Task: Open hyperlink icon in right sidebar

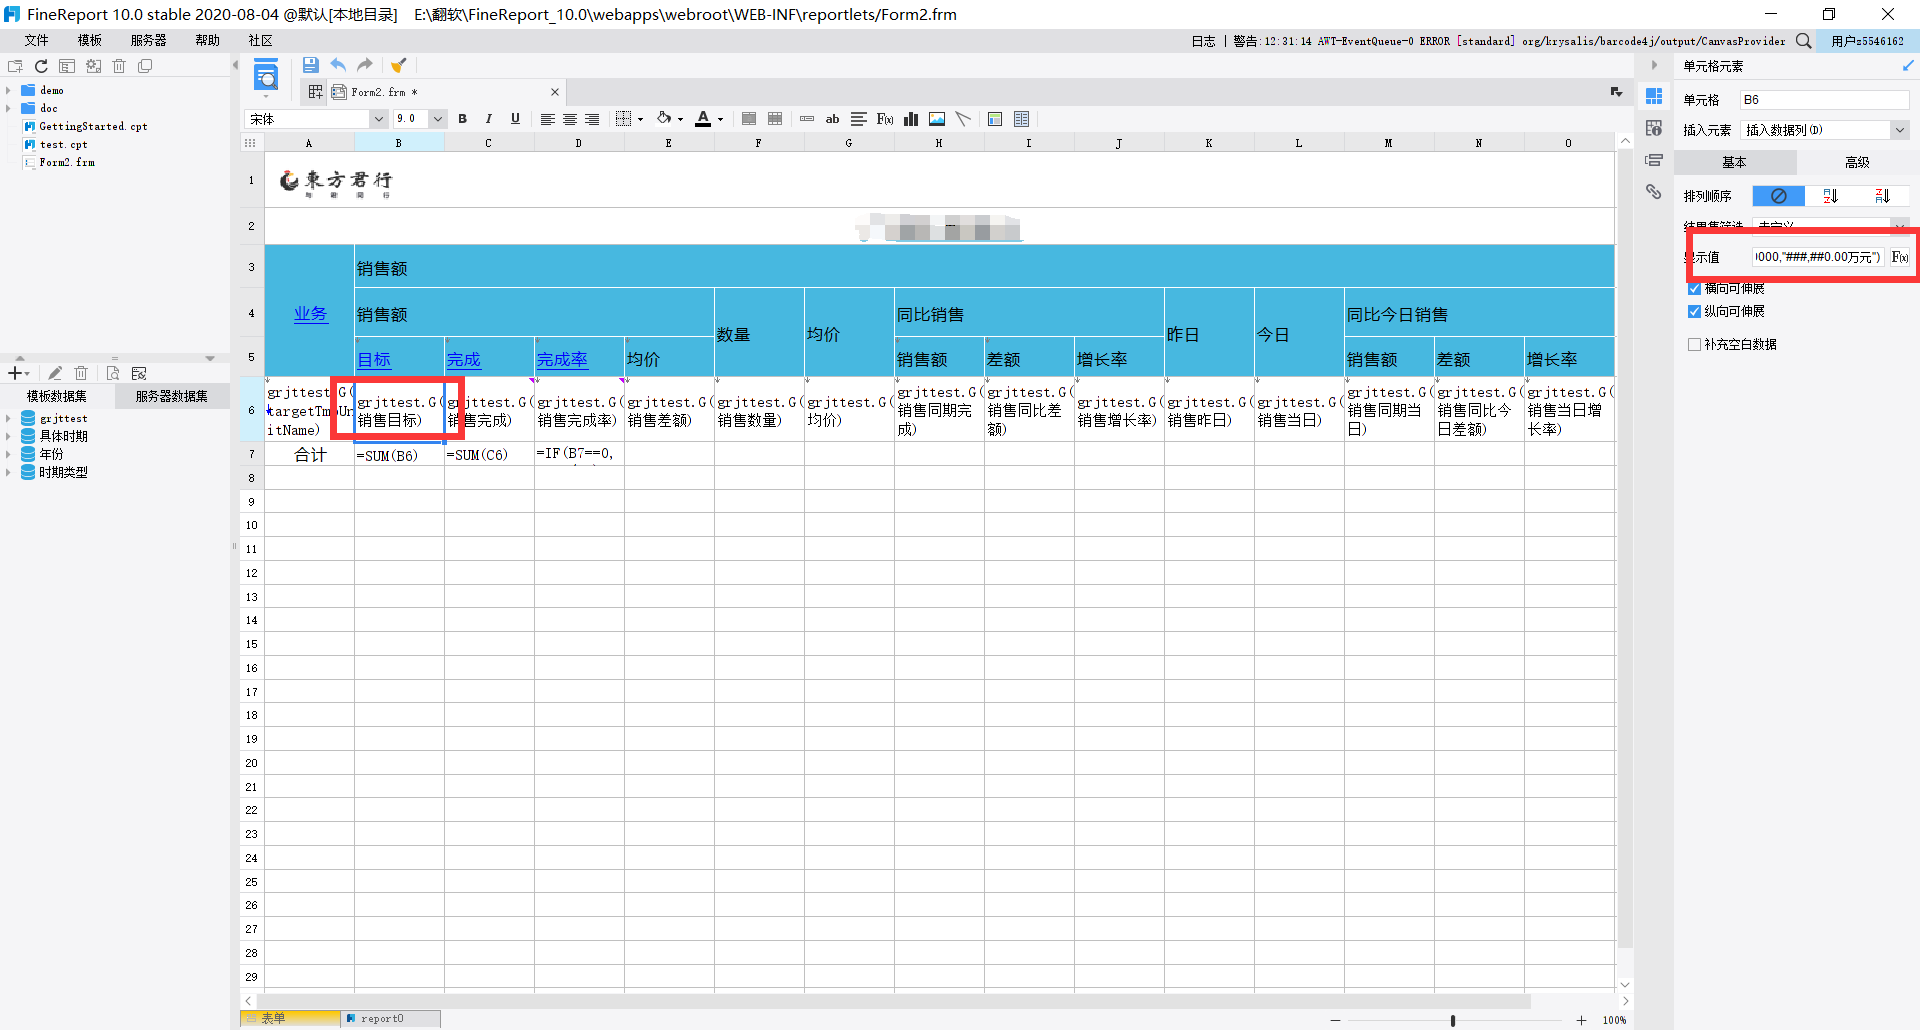Action: [1654, 192]
